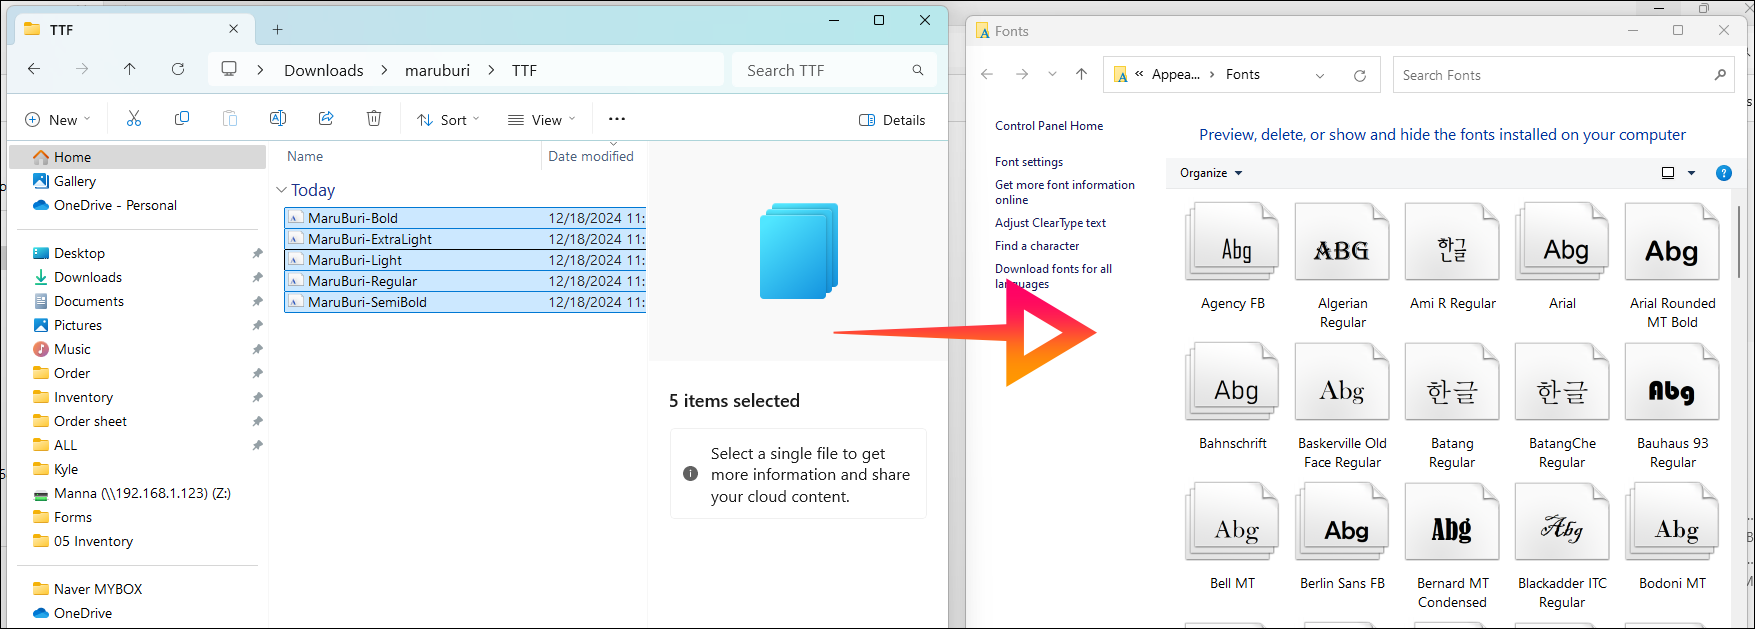Click the Control Panel Home link
This screenshot has height=629, width=1755.
[x=1049, y=126]
